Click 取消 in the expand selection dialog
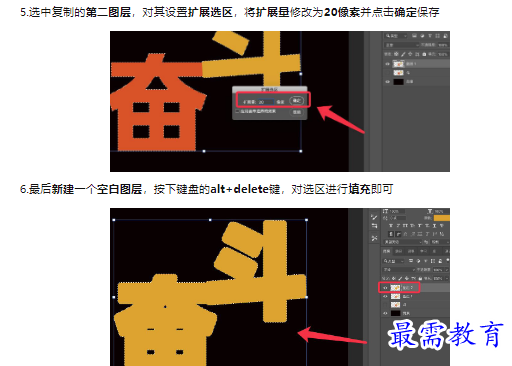This screenshot has height=366, width=512. (x=297, y=112)
